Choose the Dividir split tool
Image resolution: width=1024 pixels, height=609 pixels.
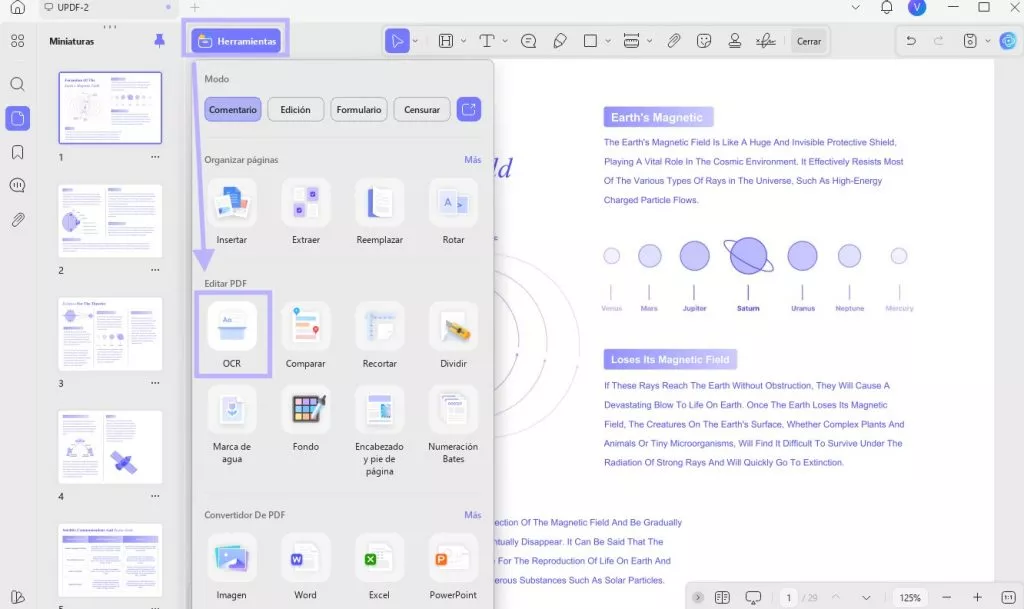[453, 326]
